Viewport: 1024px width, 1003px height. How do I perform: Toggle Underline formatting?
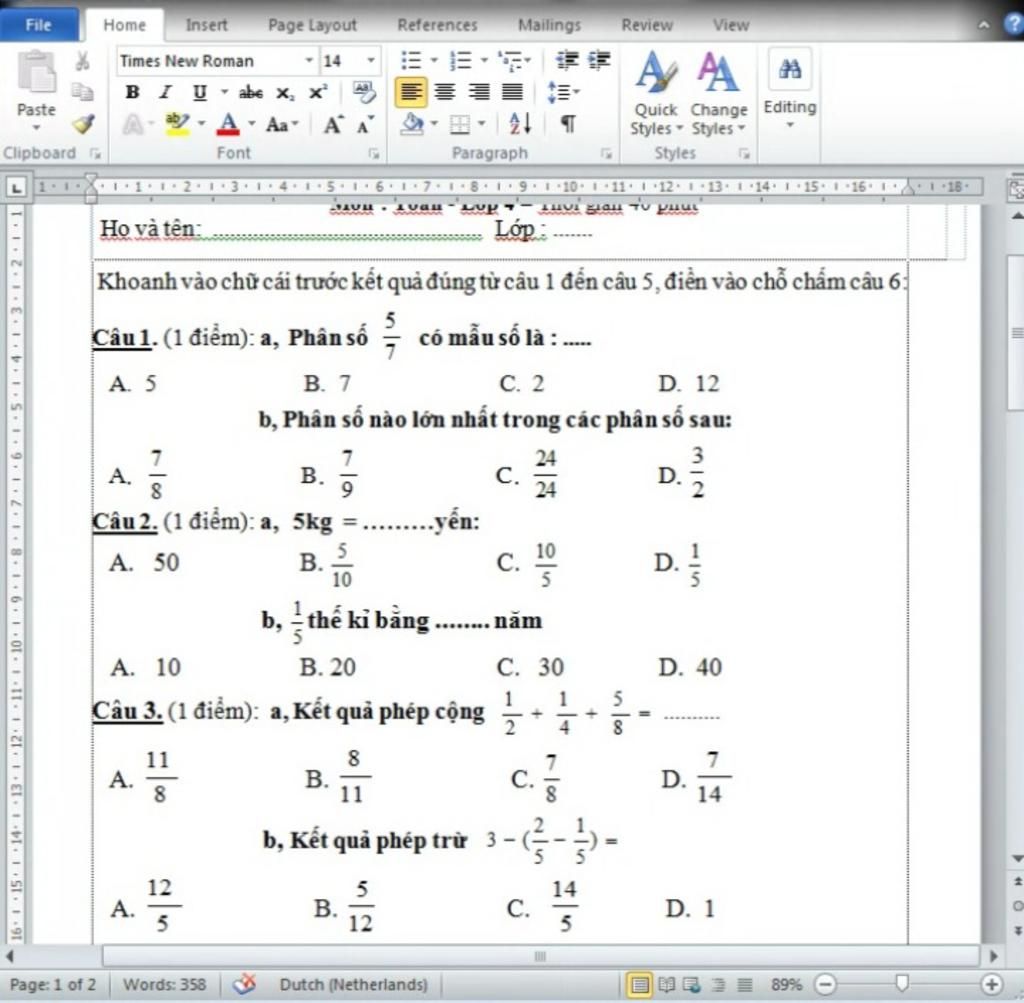coord(200,92)
